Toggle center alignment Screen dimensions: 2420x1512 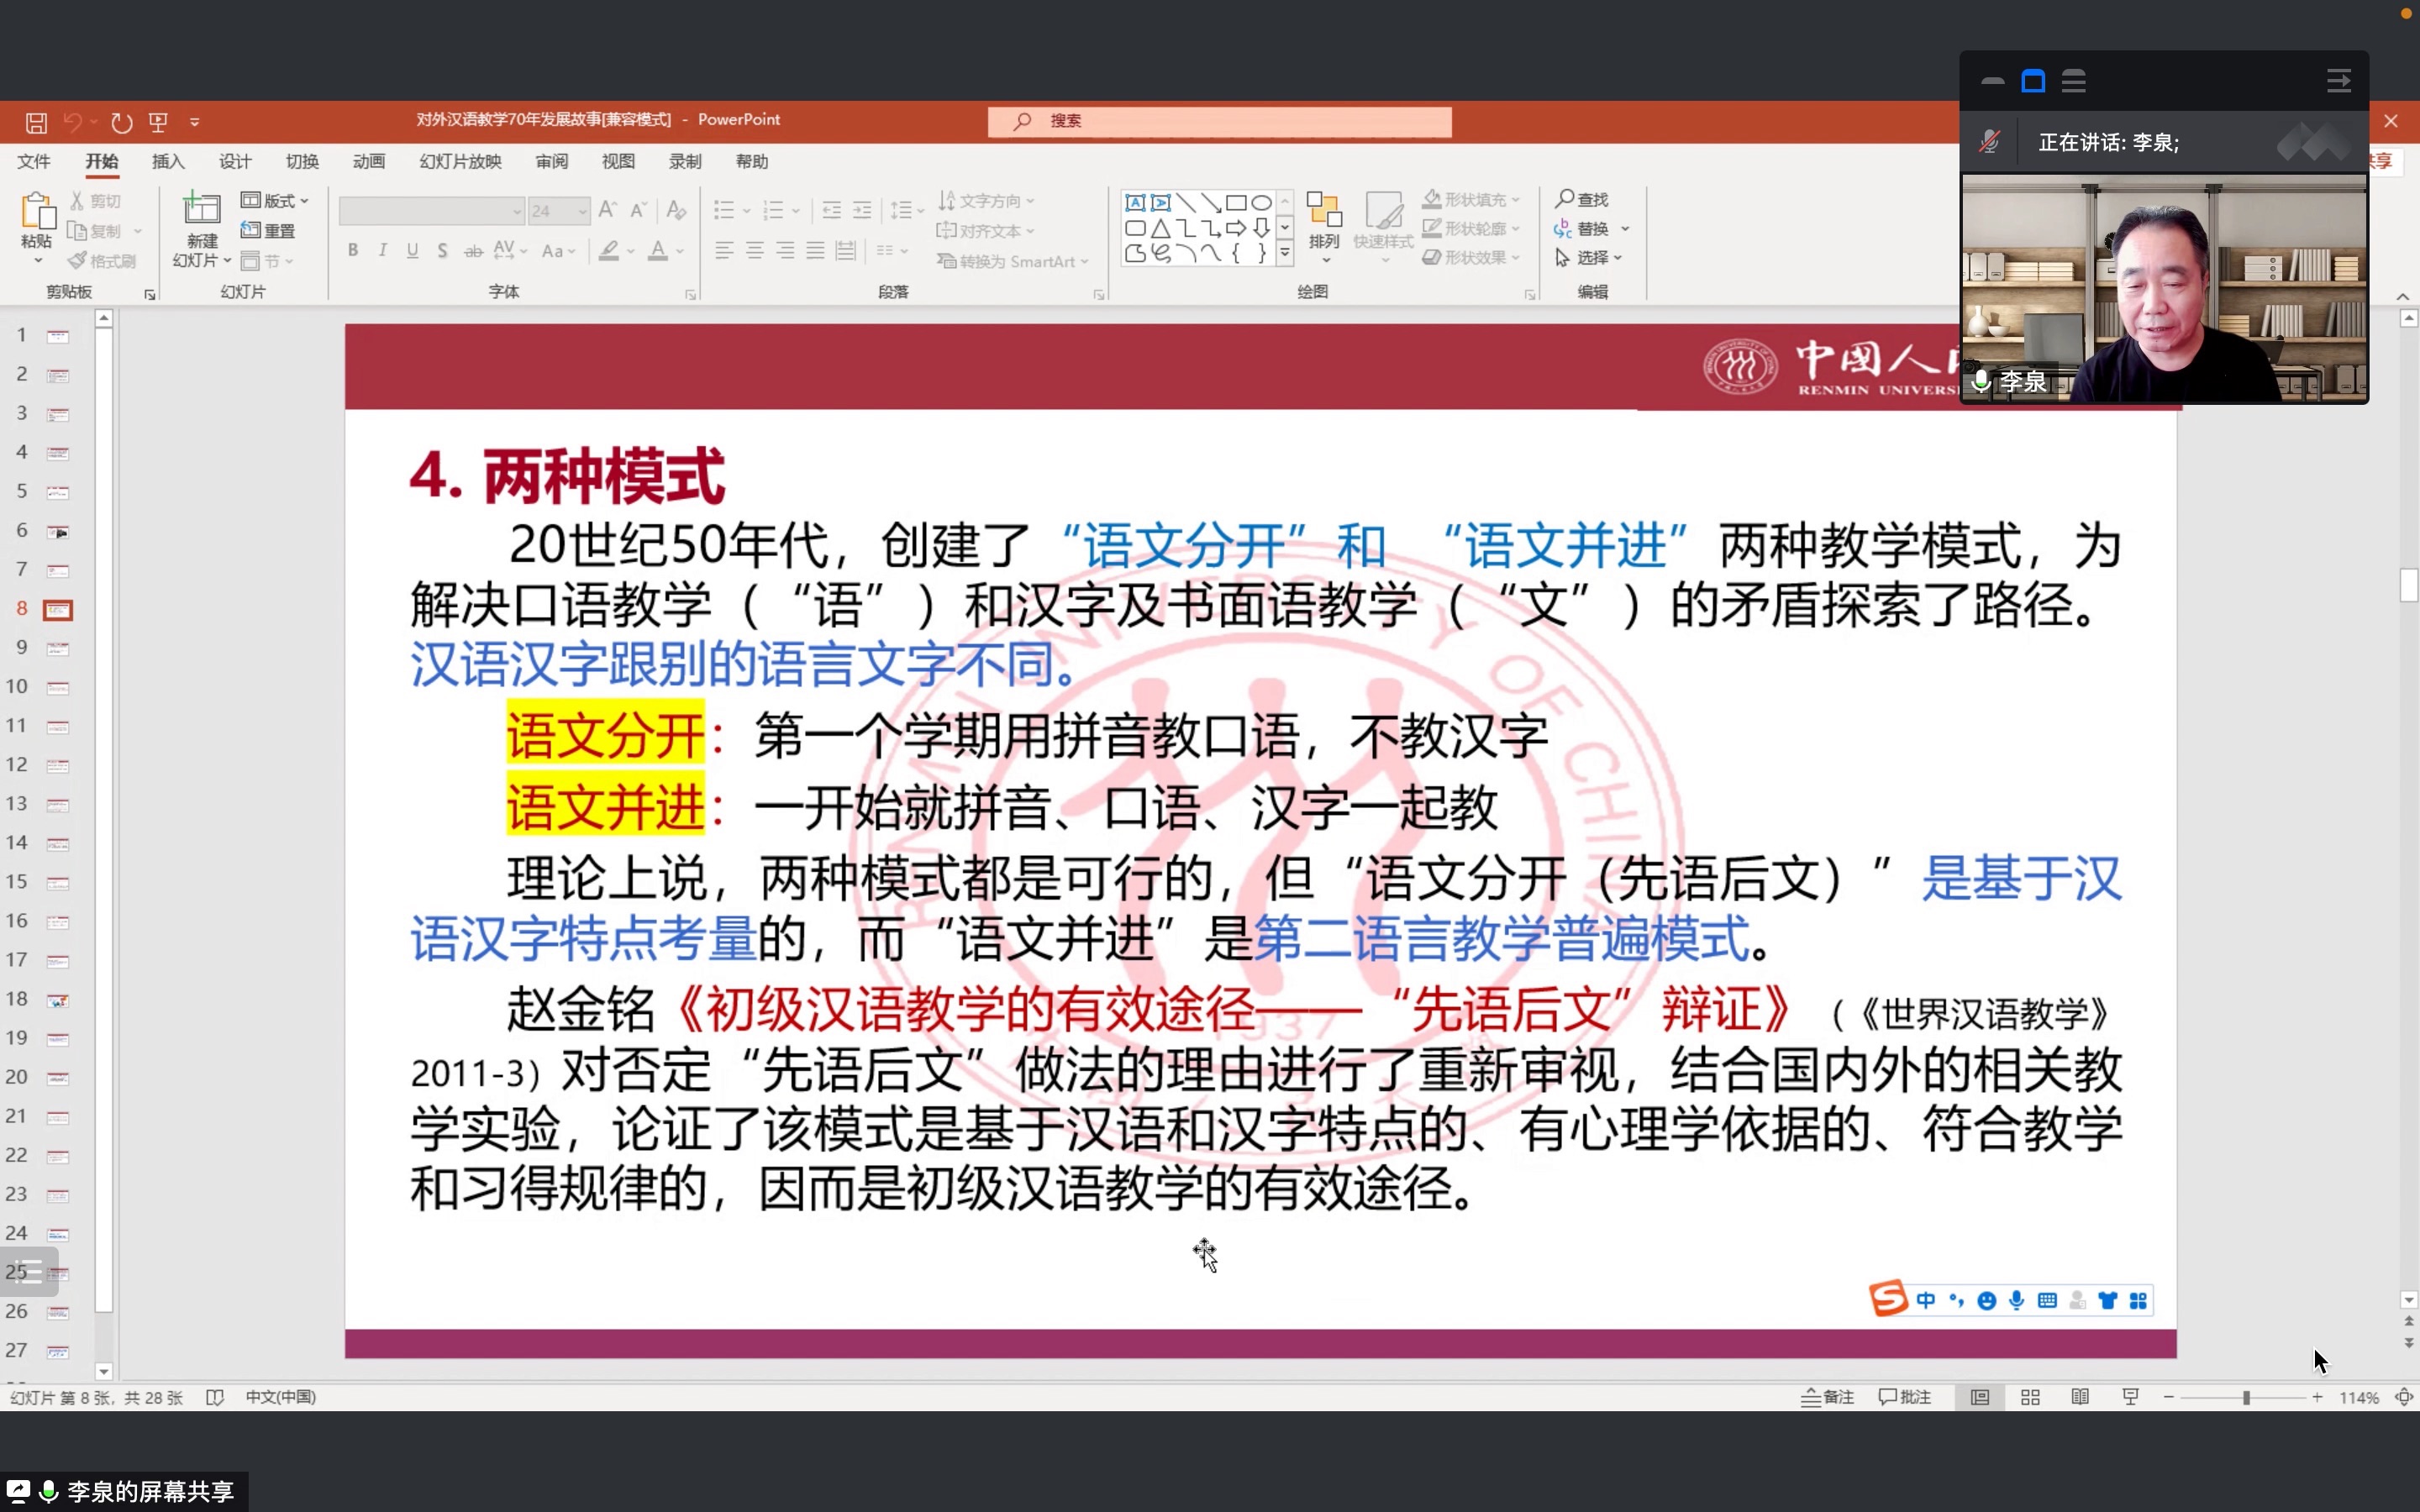coord(755,250)
